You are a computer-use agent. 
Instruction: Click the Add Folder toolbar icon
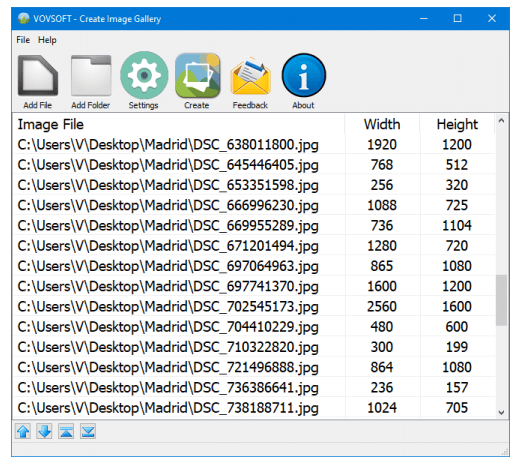click(x=91, y=76)
